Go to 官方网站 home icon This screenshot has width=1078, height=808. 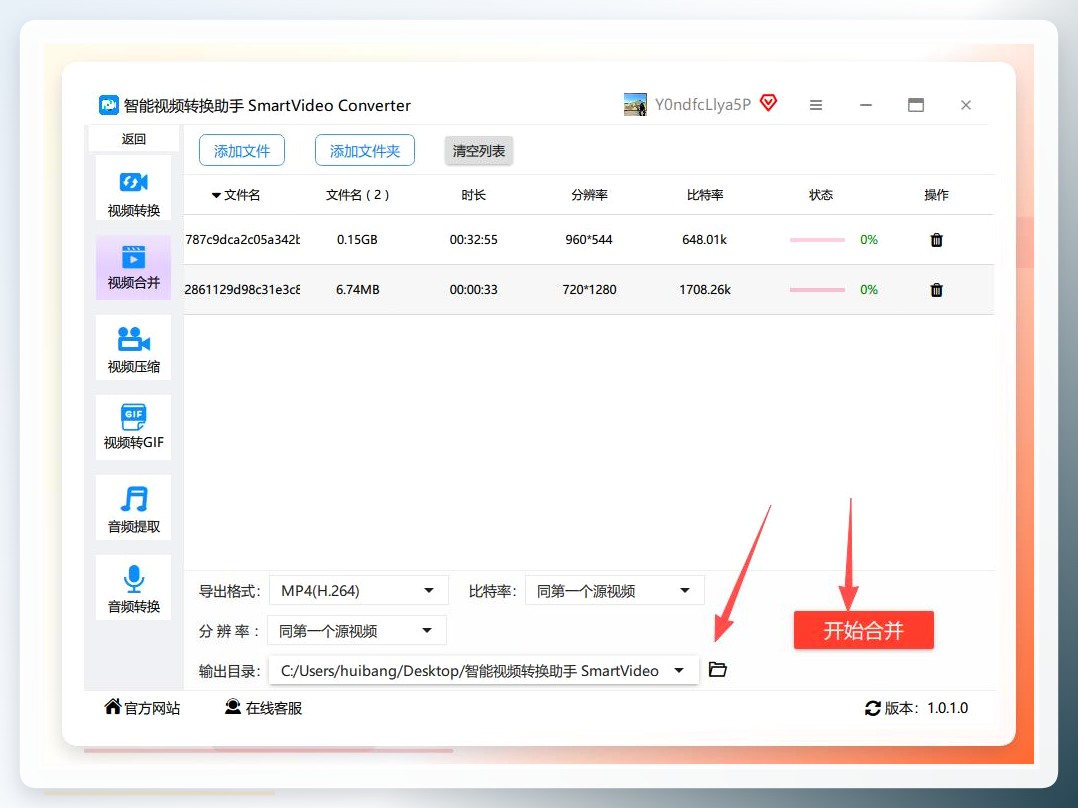tap(112, 706)
